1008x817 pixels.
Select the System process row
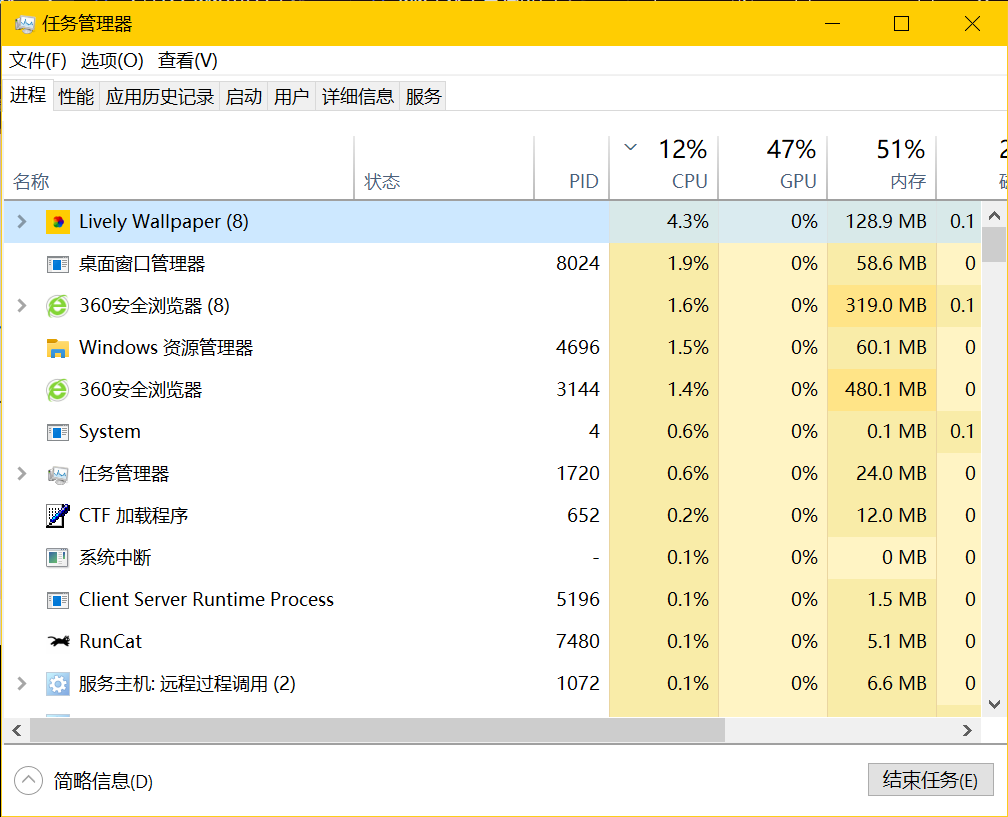[x=300, y=432]
